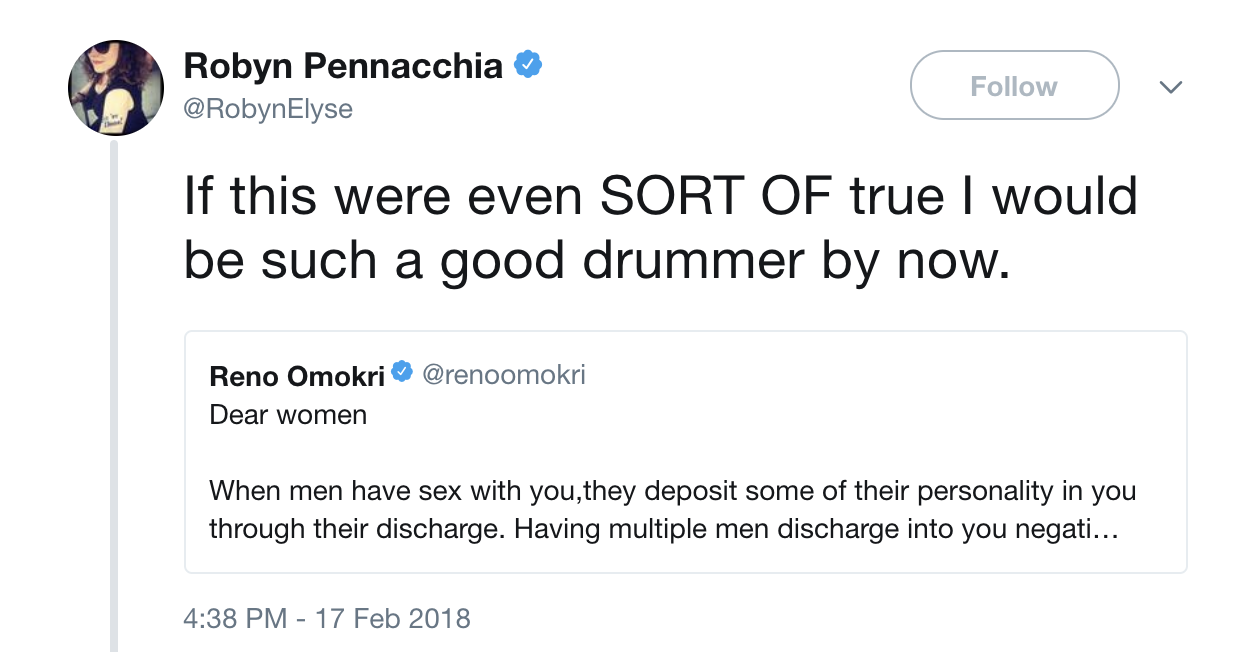Click the @RobynElyse handle
Viewport: 1242px width, 652px height.
[x=268, y=108]
